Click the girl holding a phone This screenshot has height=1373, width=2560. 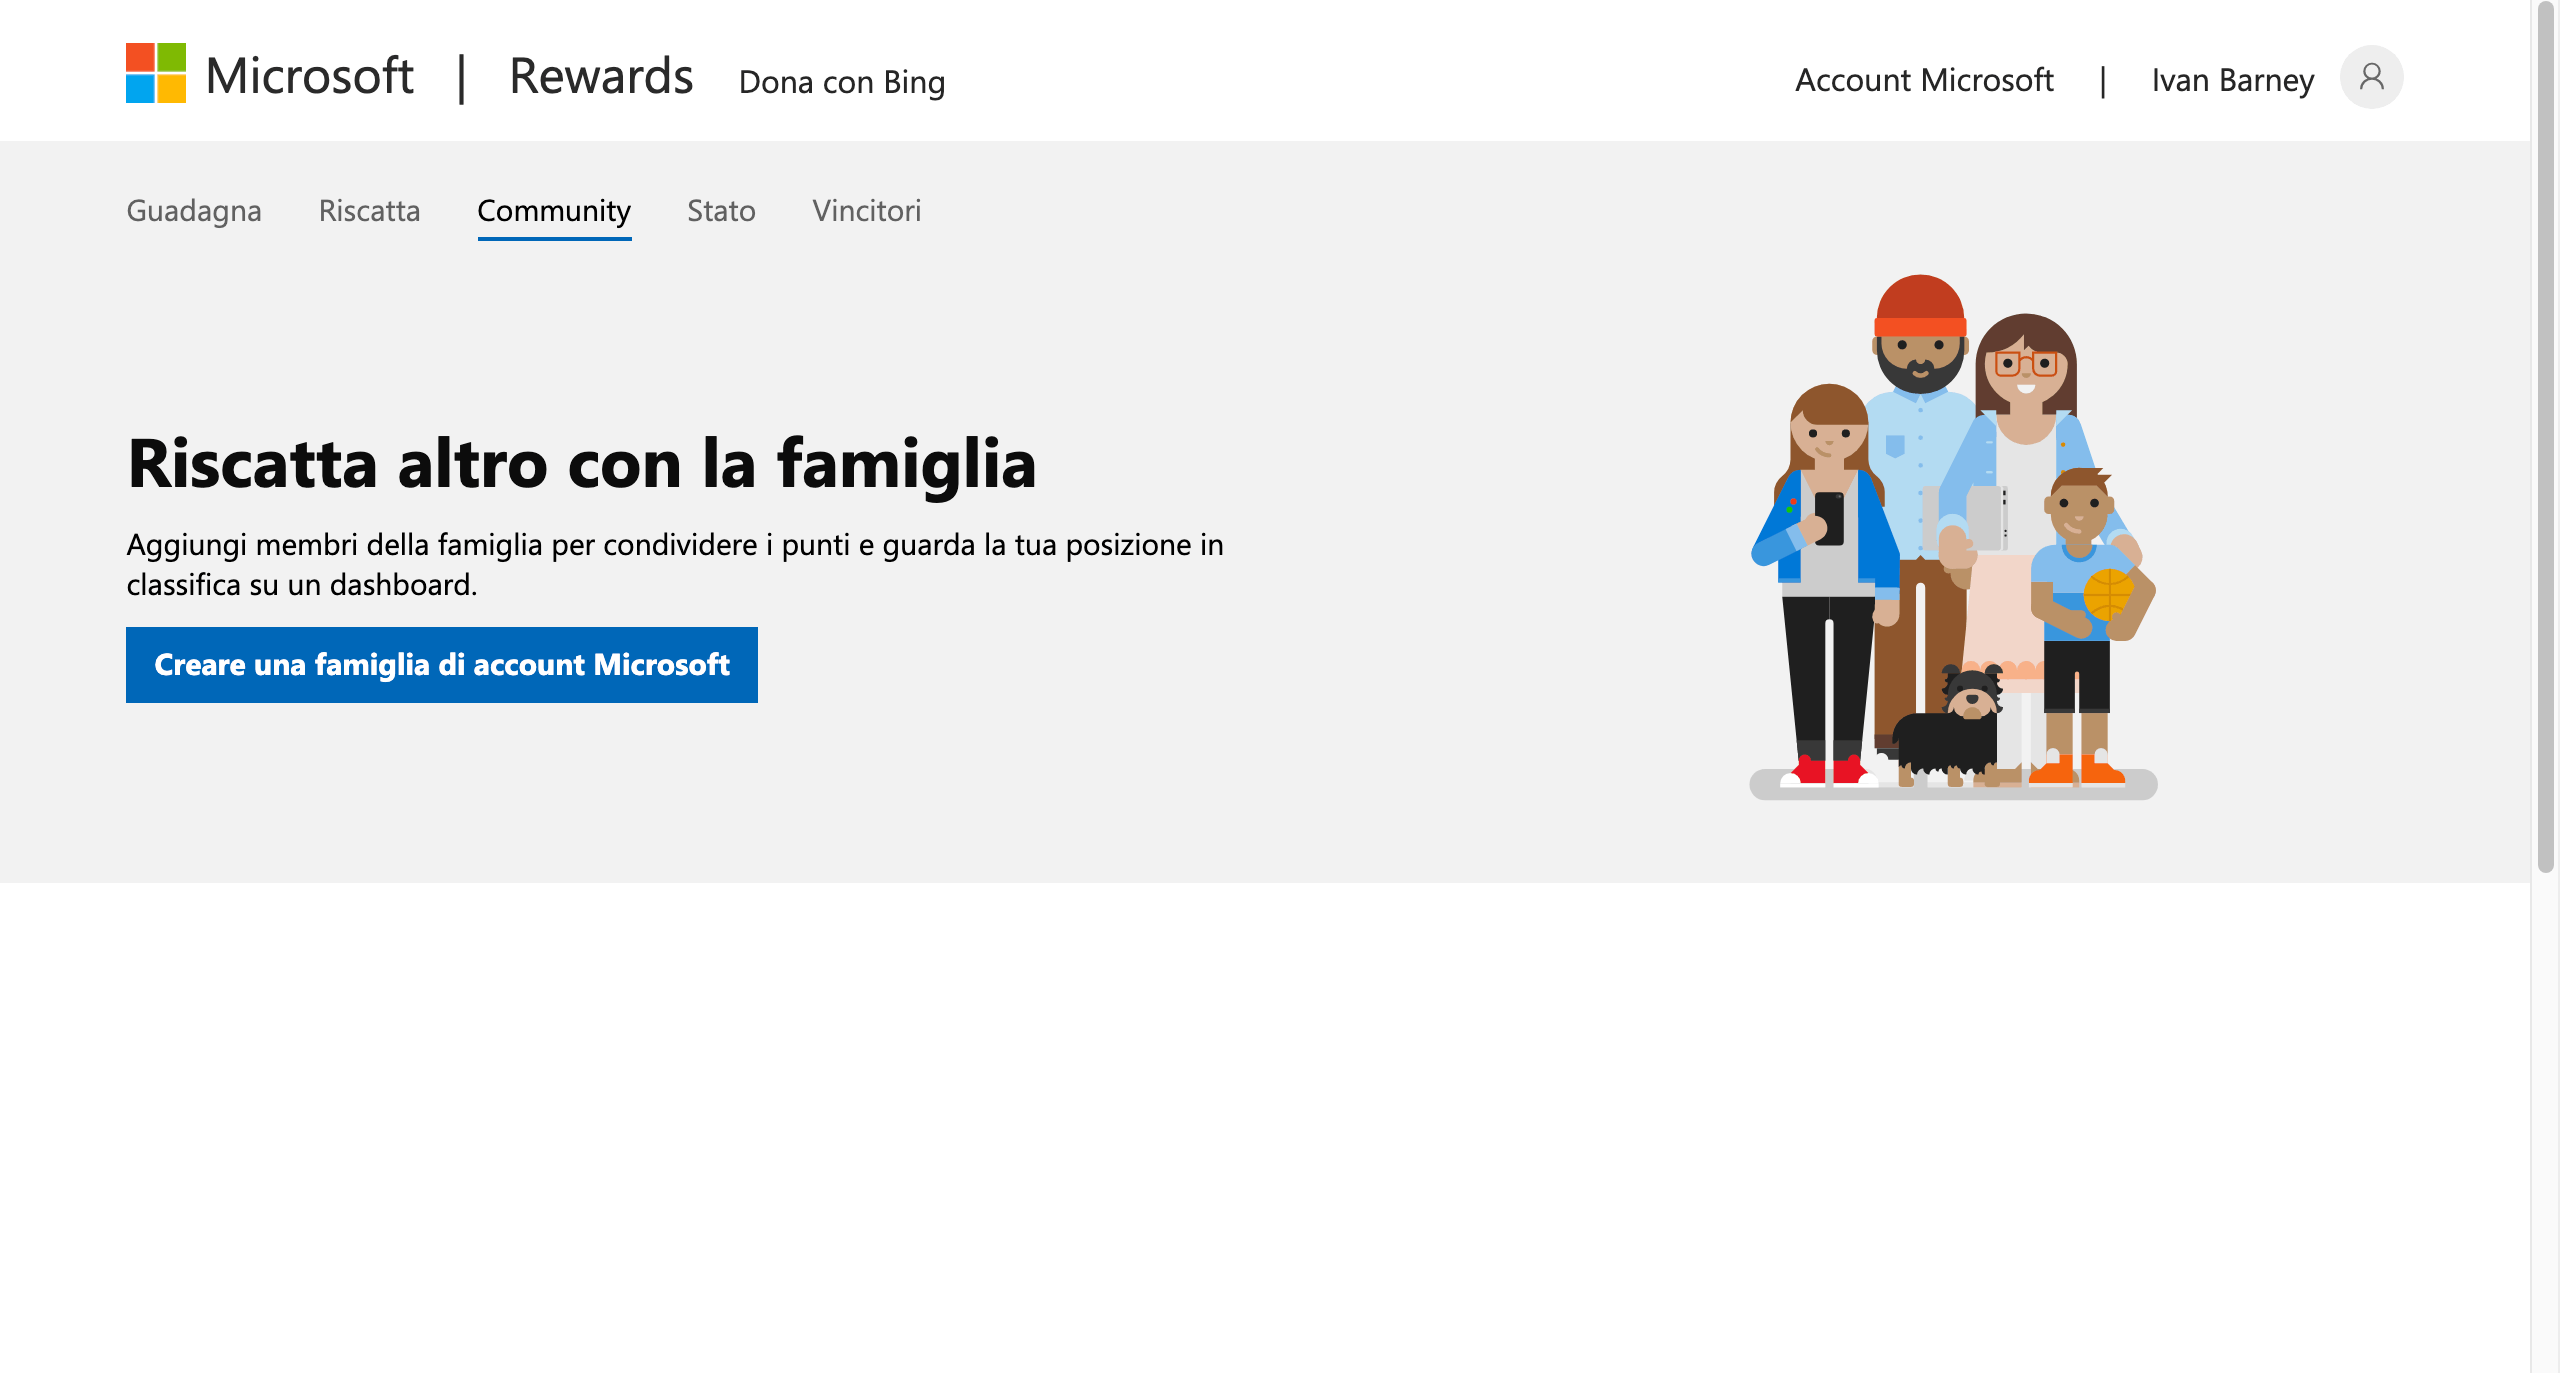(1828, 560)
